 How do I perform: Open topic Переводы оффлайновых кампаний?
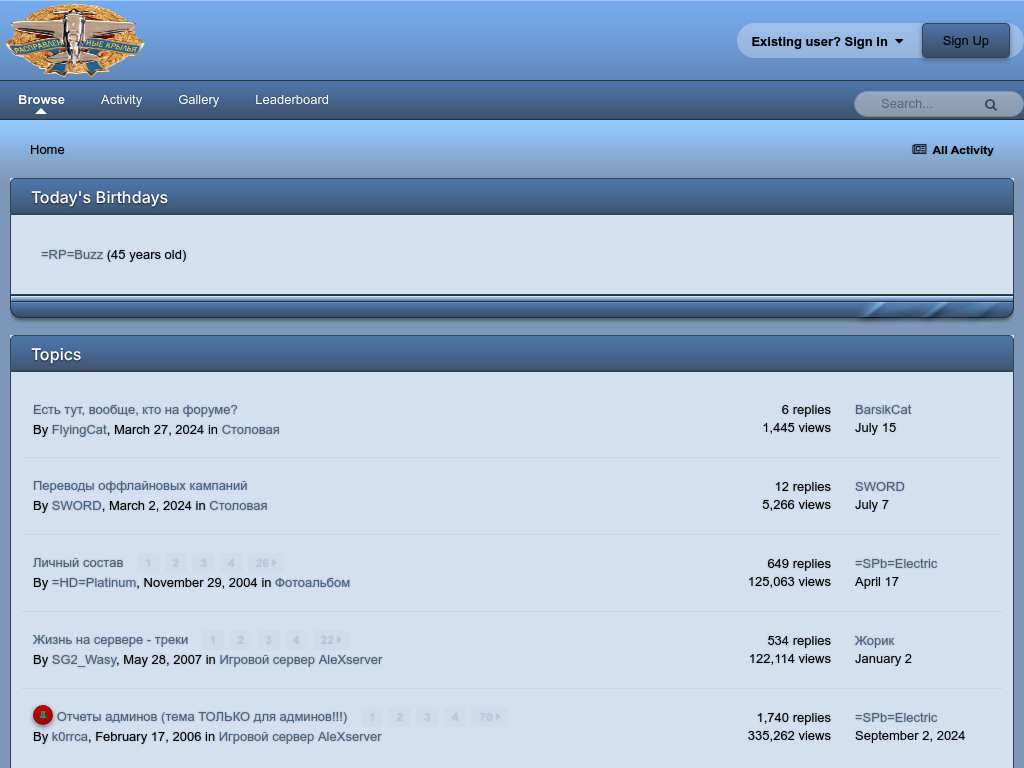pyautogui.click(x=140, y=486)
